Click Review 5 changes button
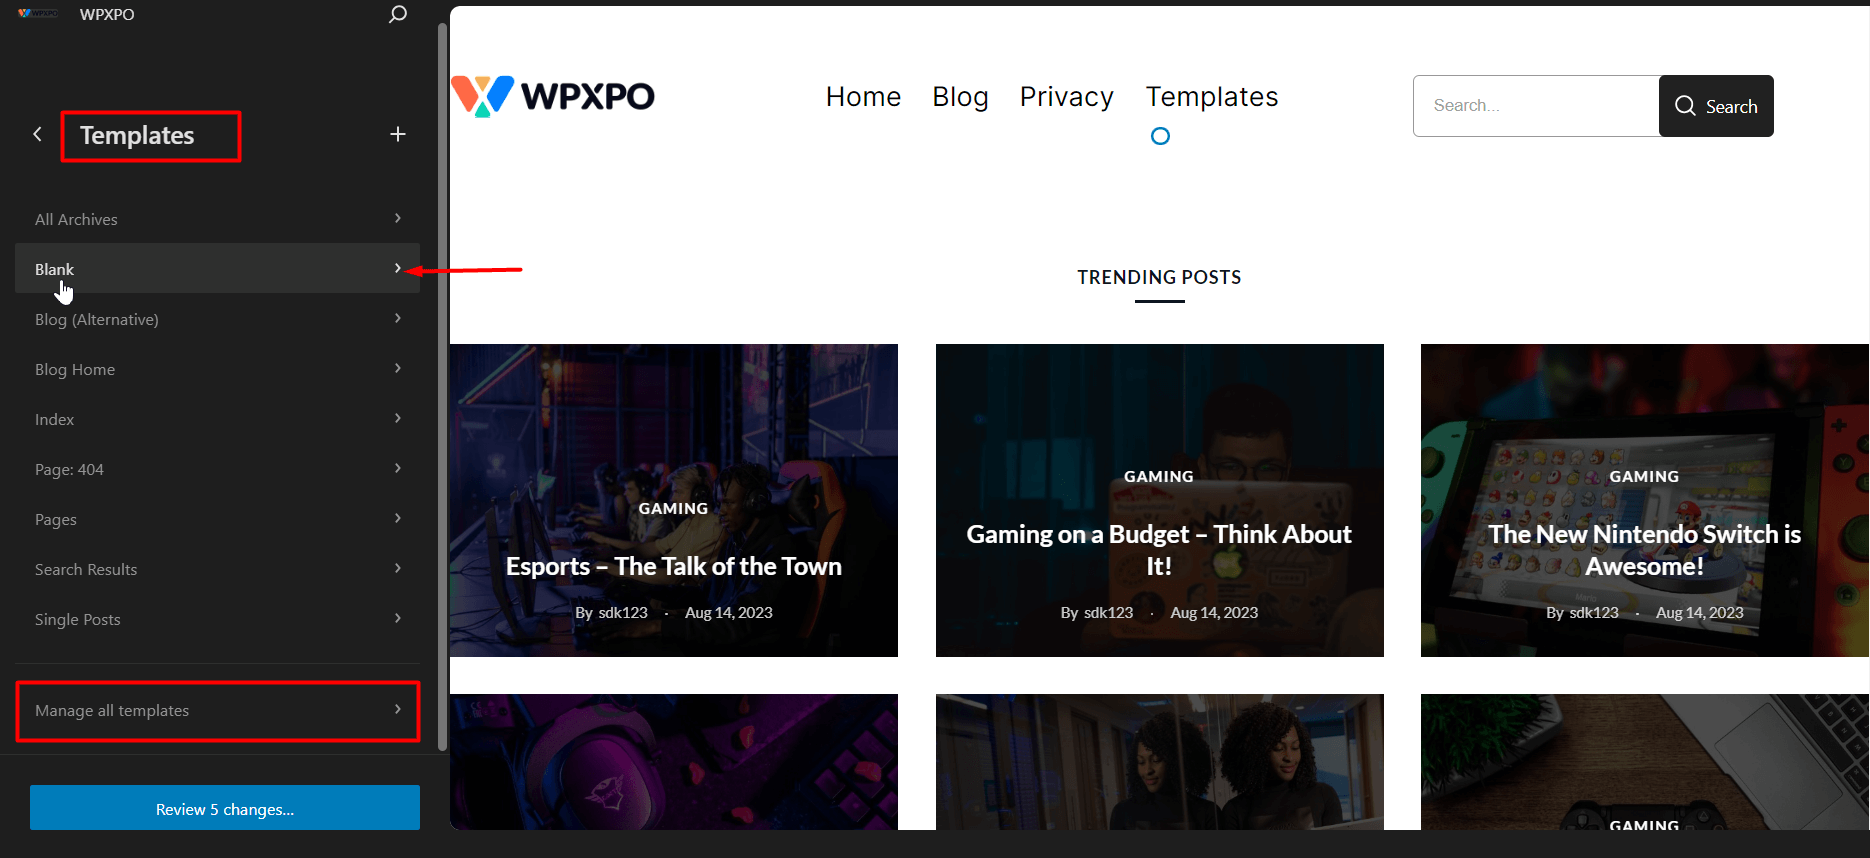The height and width of the screenshot is (858, 1870). 225,808
